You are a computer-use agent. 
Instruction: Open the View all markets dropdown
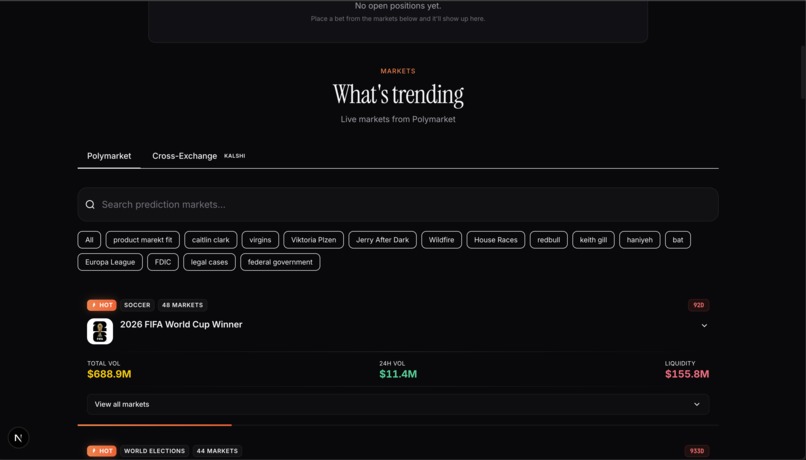(398, 404)
